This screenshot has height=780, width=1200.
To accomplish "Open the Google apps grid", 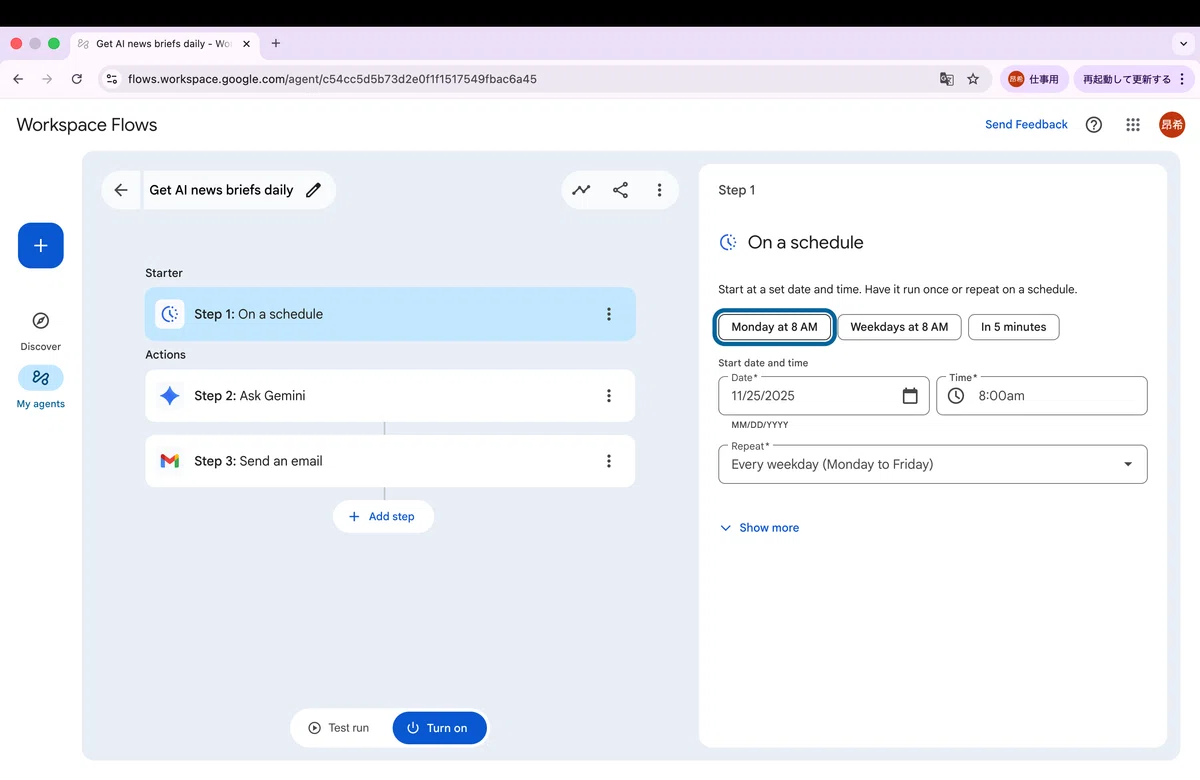I will pos(1133,125).
